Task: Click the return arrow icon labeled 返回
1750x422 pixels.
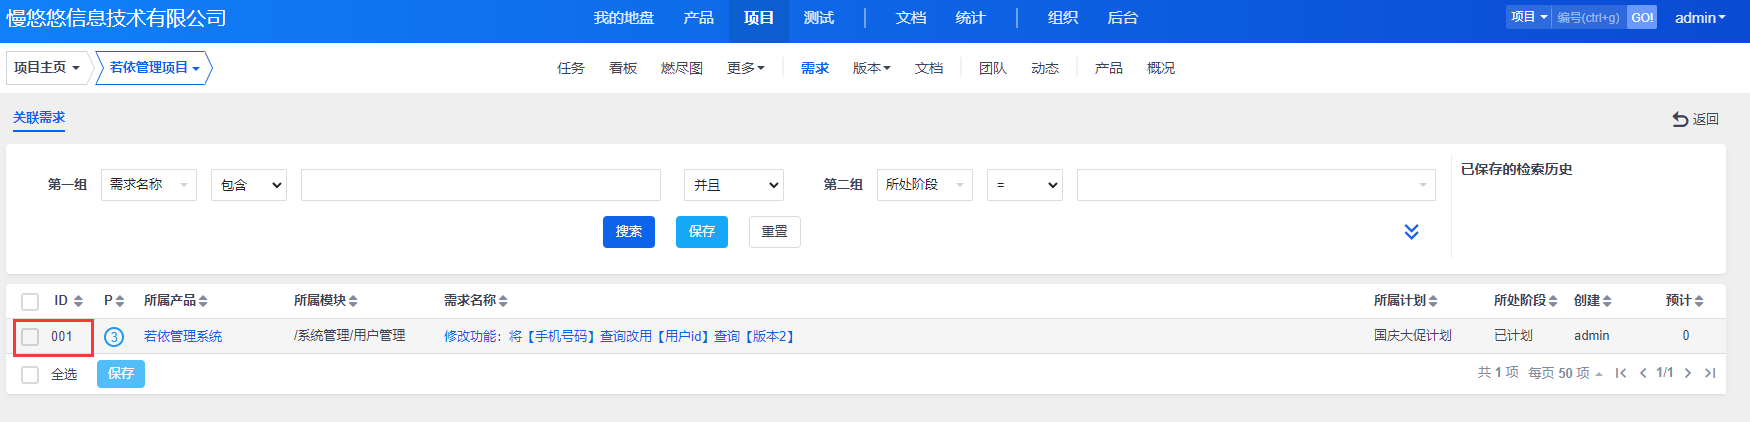Action: pyautogui.click(x=1680, y=119)
